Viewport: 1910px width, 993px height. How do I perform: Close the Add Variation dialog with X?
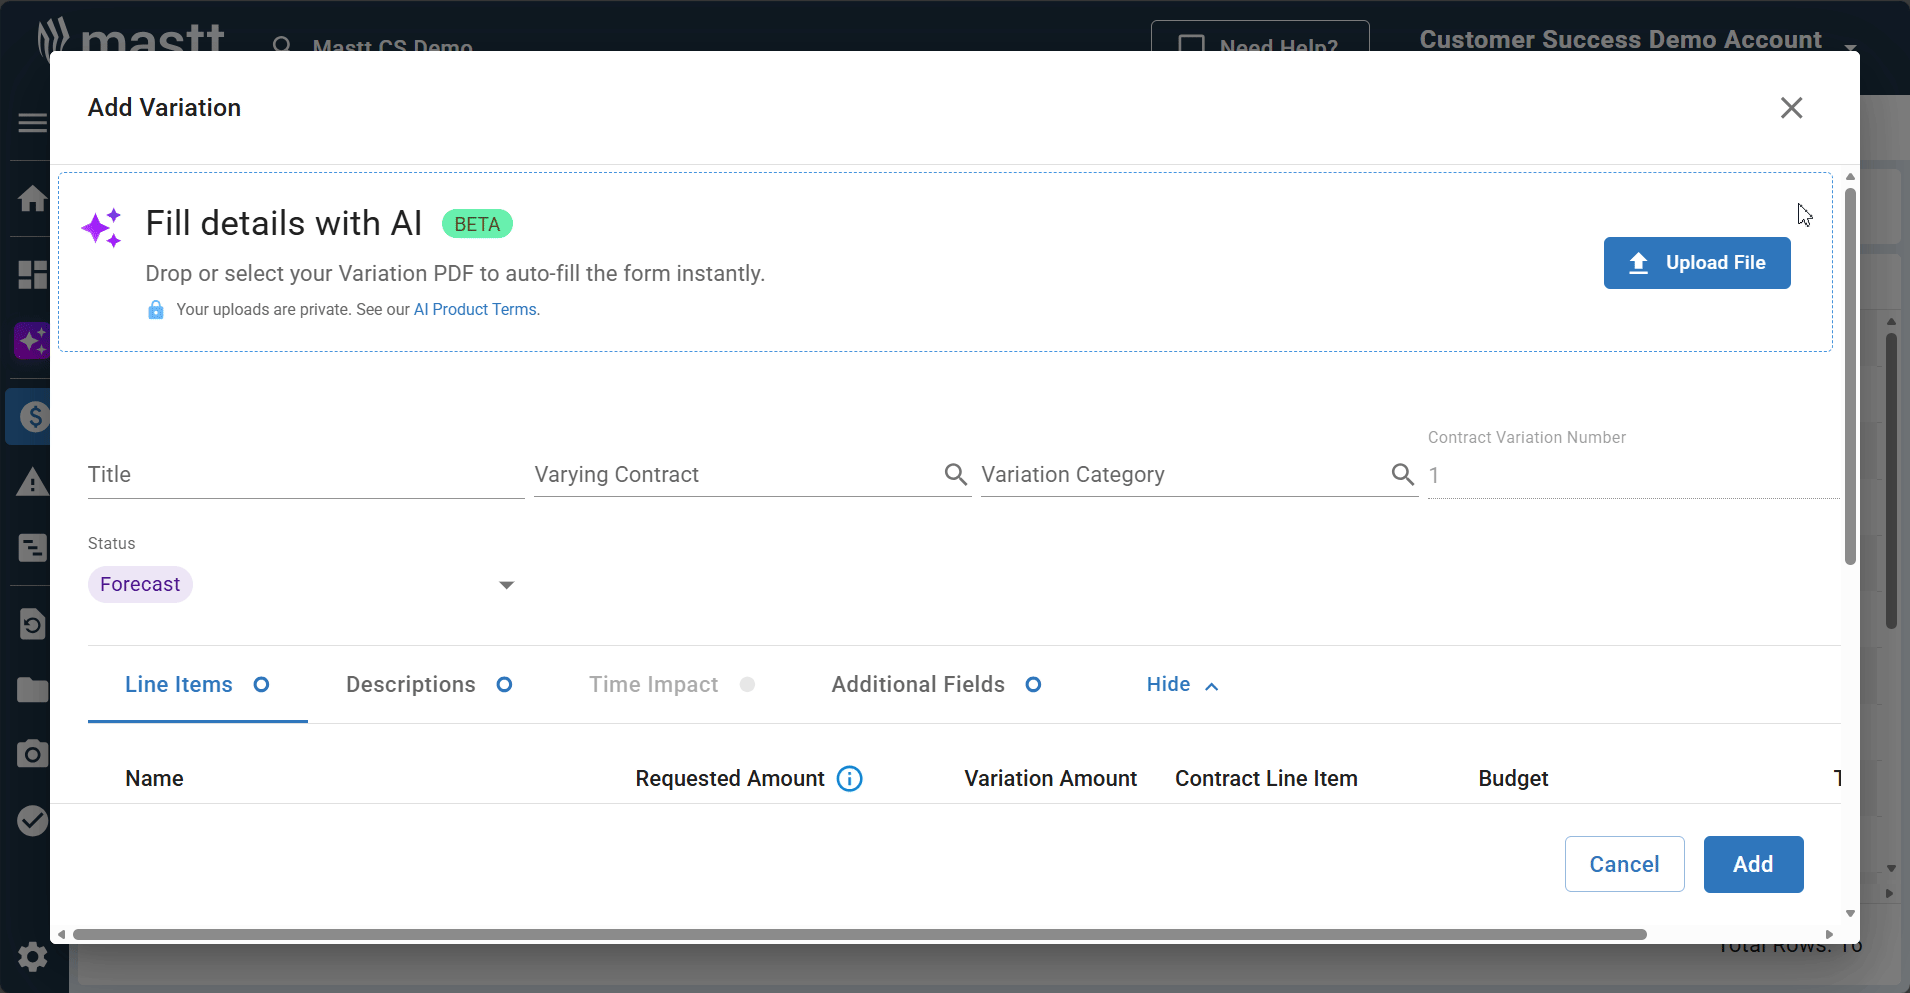(1791, 108)
